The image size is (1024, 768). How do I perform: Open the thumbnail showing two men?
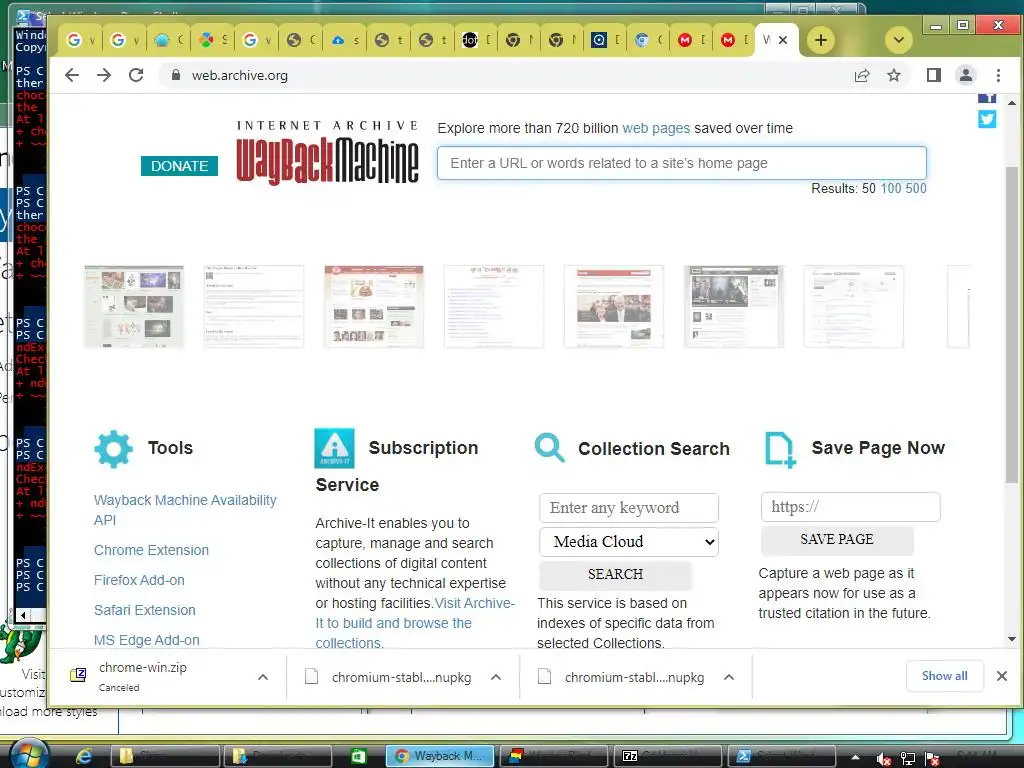pyautogui.click(x=614, y=306)
